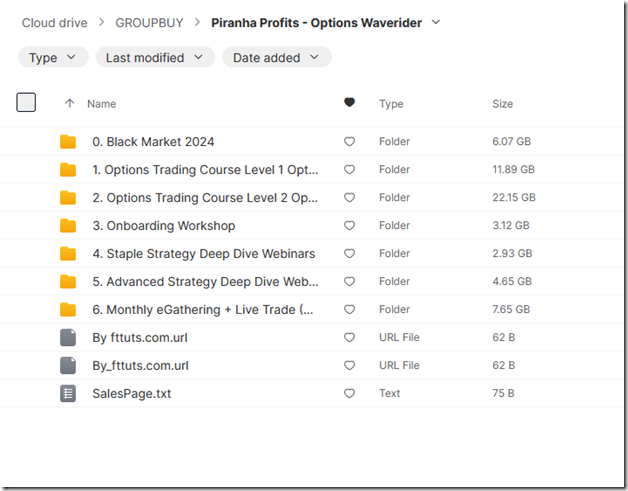Image resolution: width=628 pixels, height=491 pixels.
Task: Navigate to the GROUPBUY breadcrumb folder
Action: (149, 22)
